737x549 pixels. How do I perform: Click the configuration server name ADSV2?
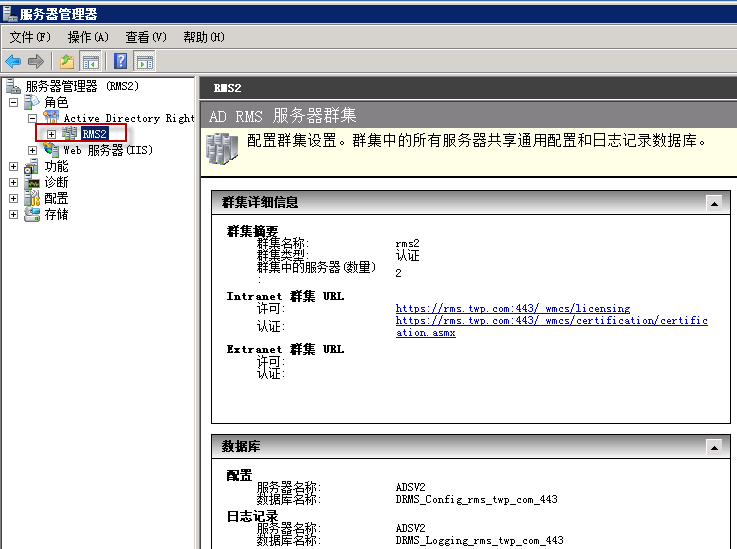[410, 487]
